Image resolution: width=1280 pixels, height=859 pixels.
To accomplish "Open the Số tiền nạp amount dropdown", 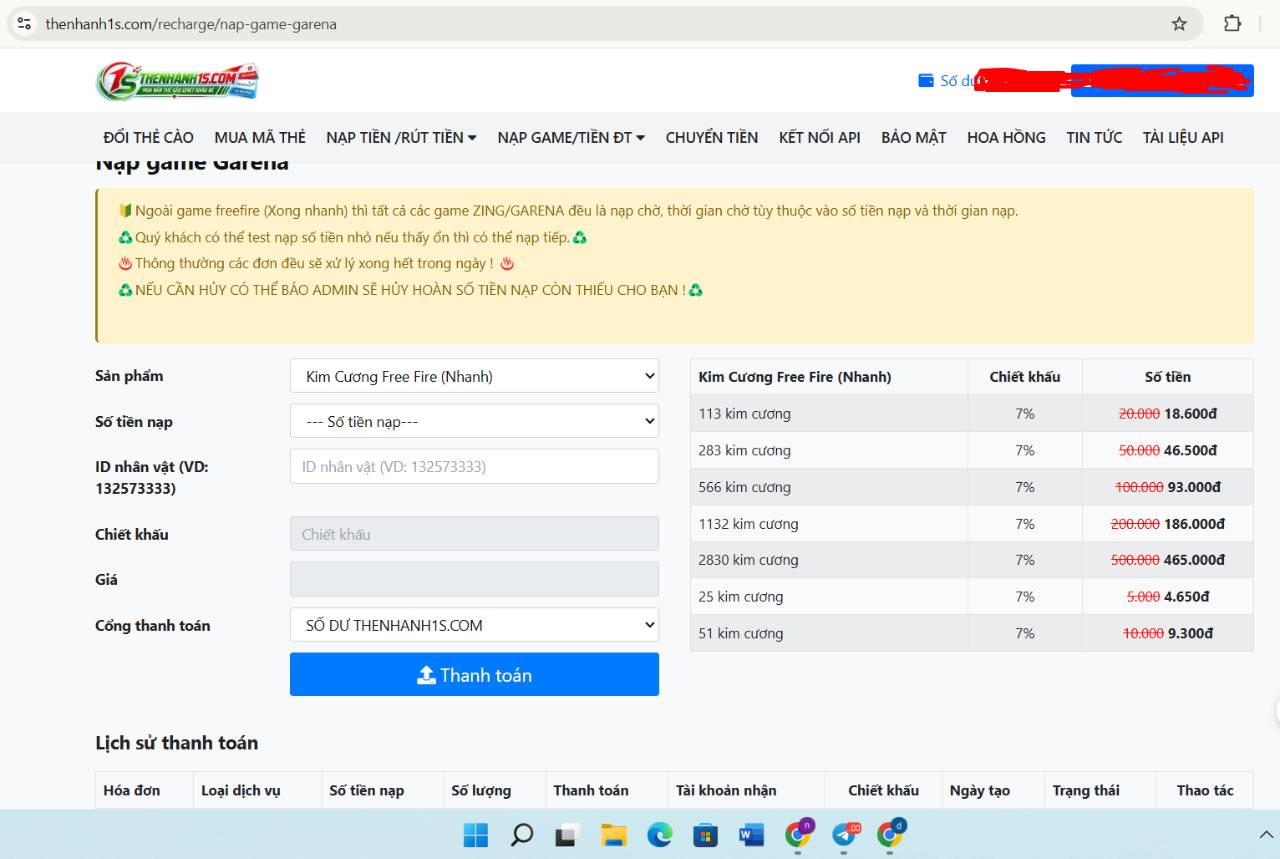I will click(474, 421).
